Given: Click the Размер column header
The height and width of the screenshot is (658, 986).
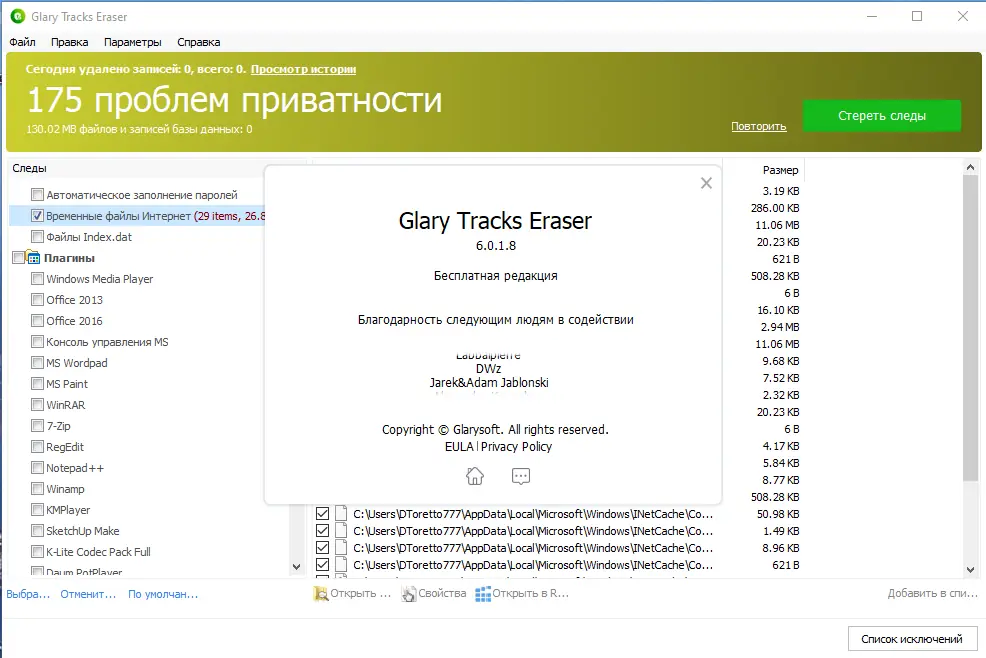Looking at the screenshot, I should [x=780, y=170].
